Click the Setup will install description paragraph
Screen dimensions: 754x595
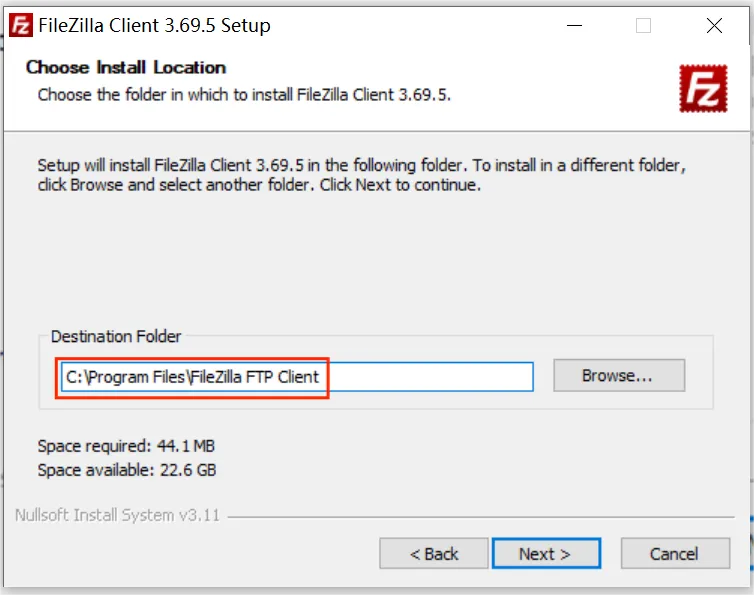361,175
